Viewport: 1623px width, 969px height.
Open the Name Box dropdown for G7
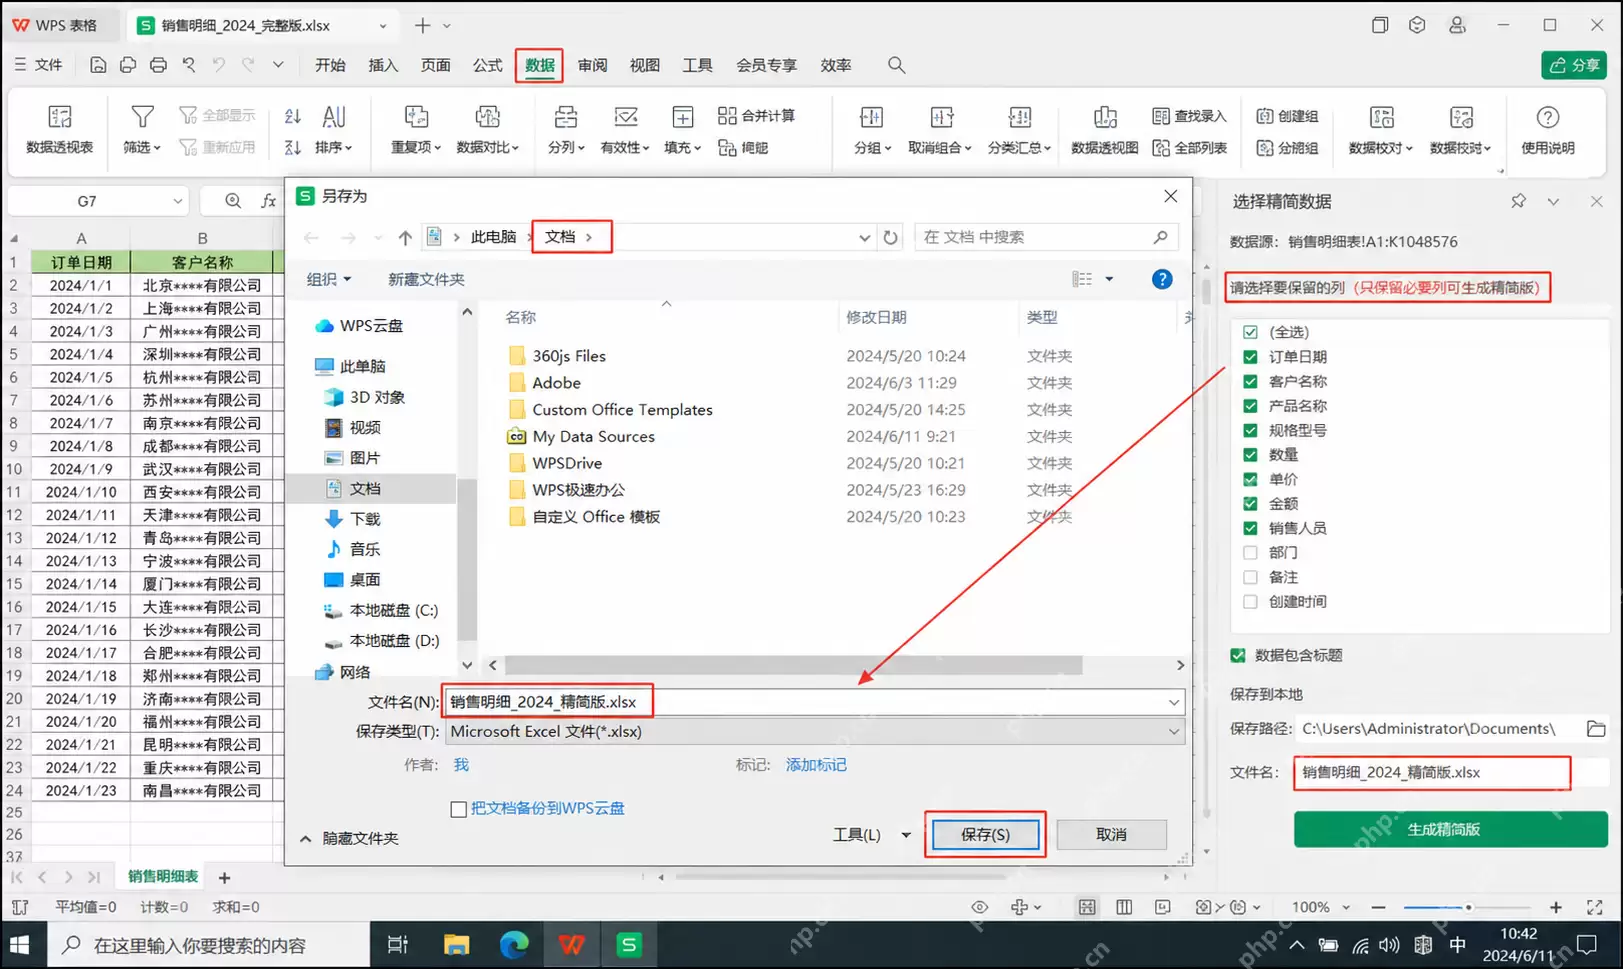tap(177, 201)
